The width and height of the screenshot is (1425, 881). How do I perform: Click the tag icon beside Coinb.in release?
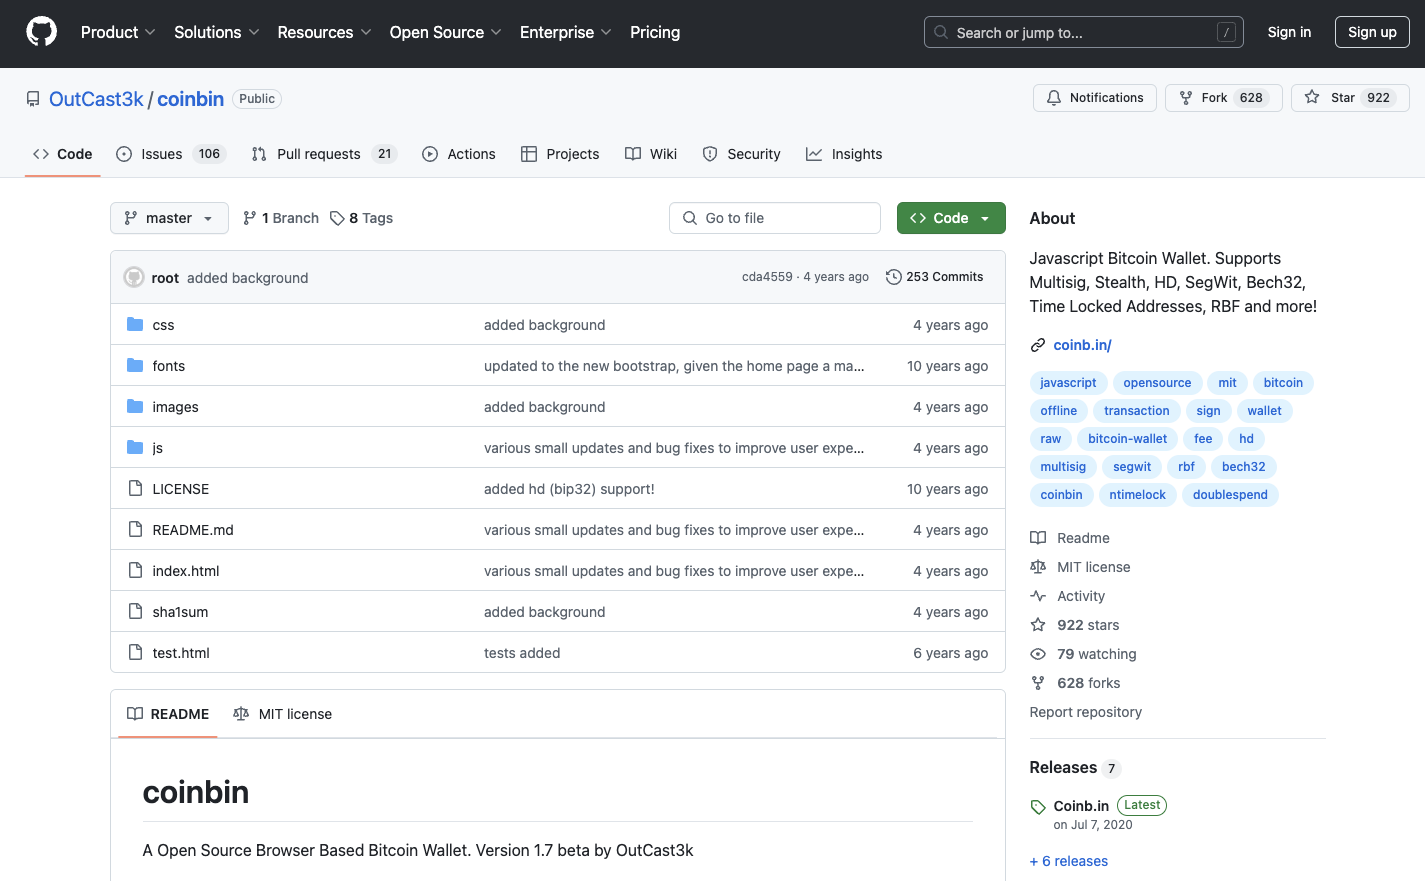click(1038, 807)
